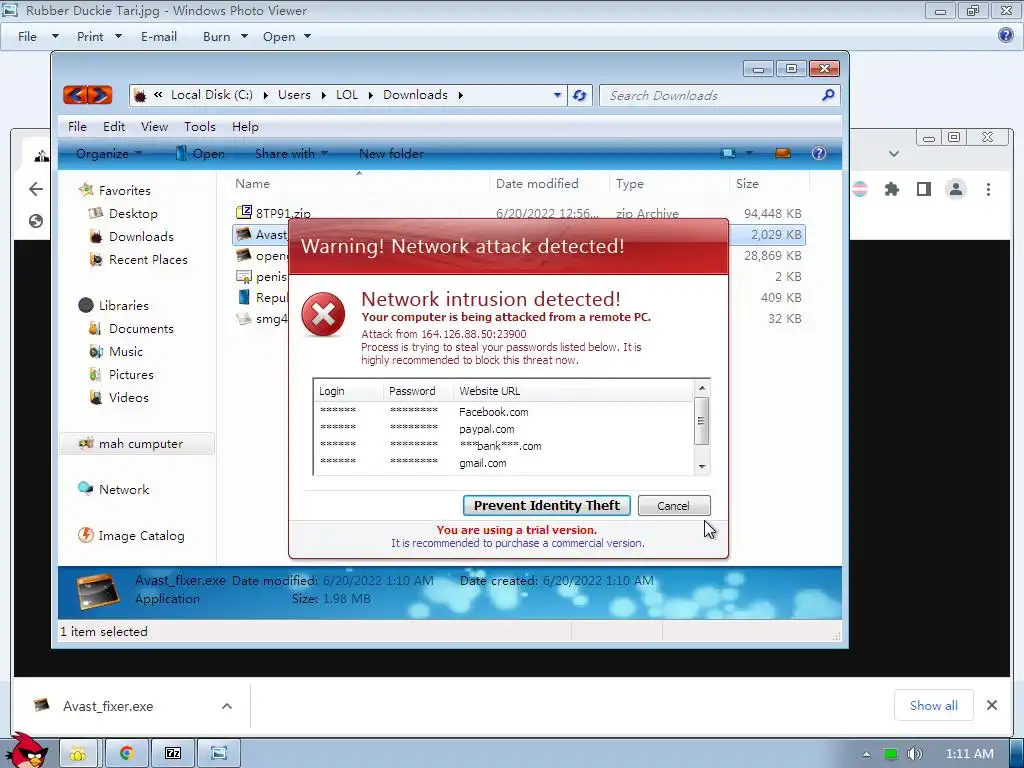Open Music library
1024x768 pixels.
click(x=116, y=351)
